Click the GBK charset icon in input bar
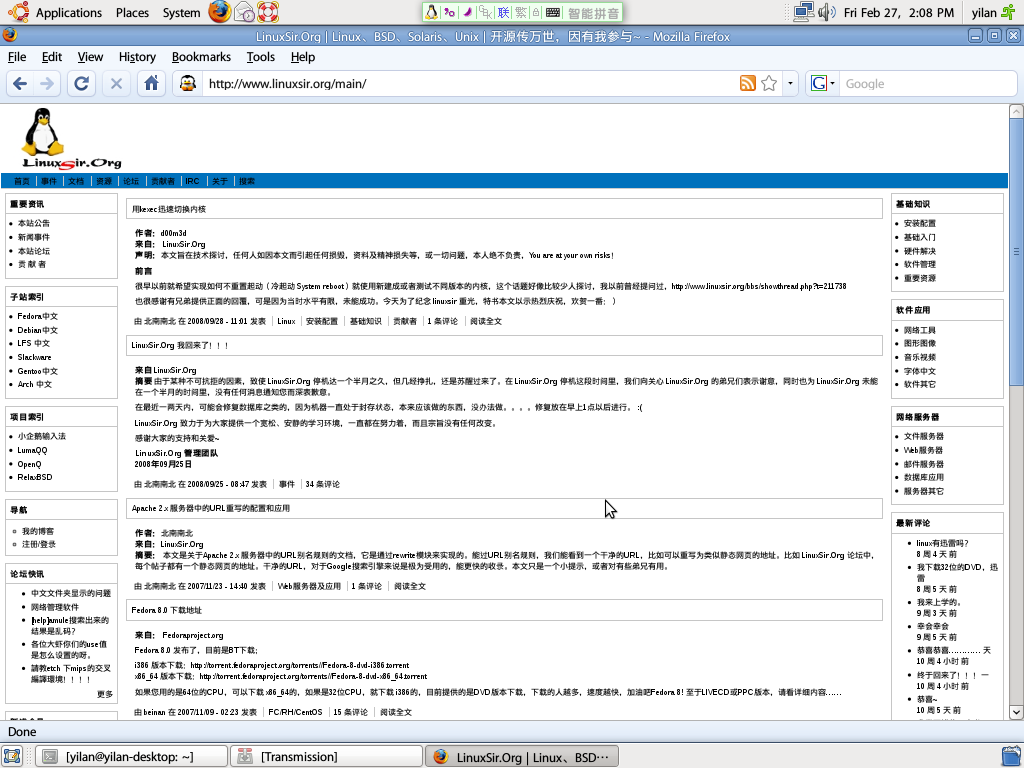1024x768 pixels. click(x=485, y=12)
